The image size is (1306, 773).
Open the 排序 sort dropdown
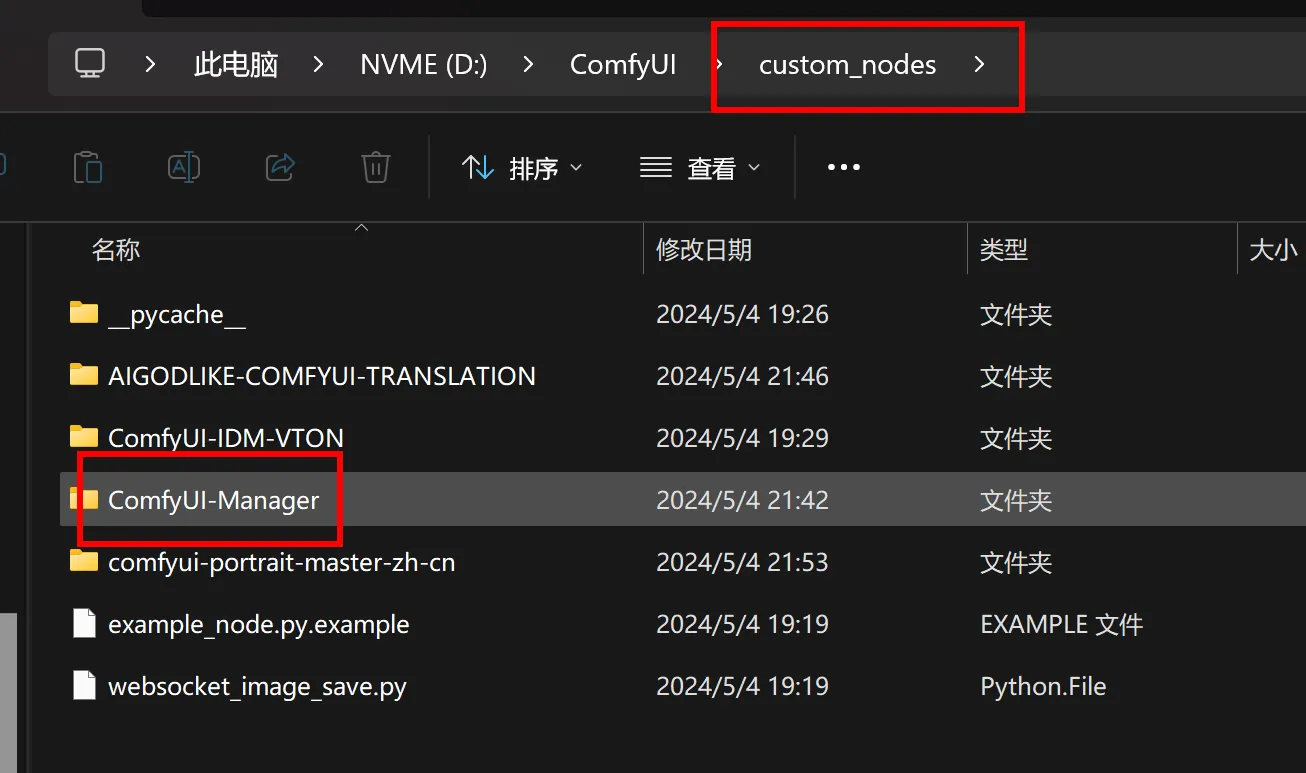point(522,168)
